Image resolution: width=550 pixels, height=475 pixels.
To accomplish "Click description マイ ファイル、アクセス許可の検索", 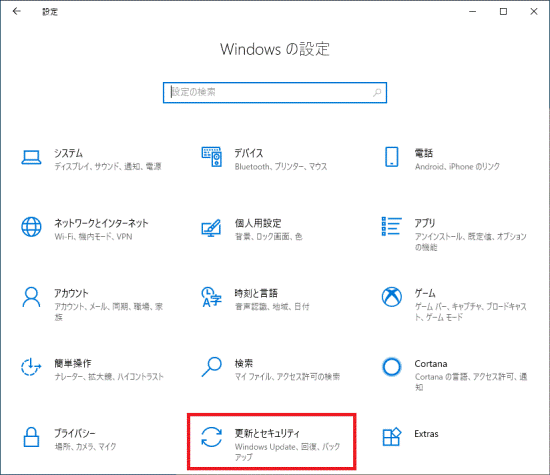I will point(287,377).
